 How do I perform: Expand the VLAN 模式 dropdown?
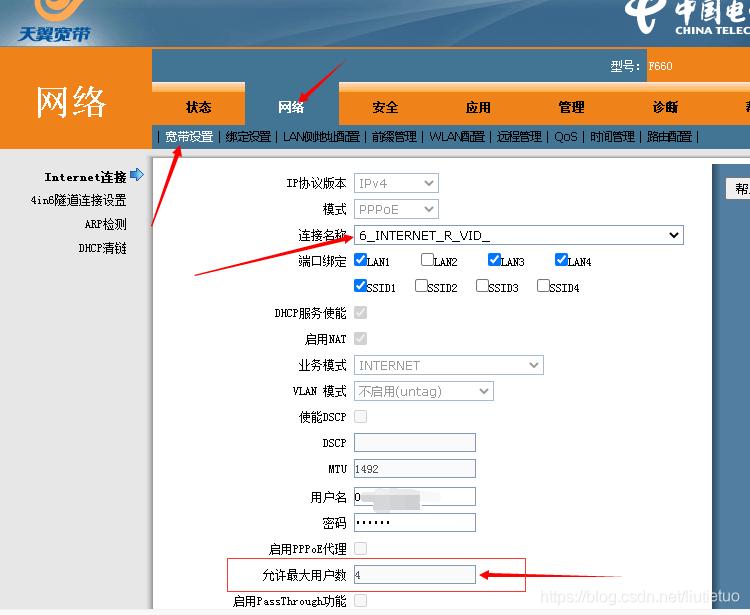click(424, 391)
